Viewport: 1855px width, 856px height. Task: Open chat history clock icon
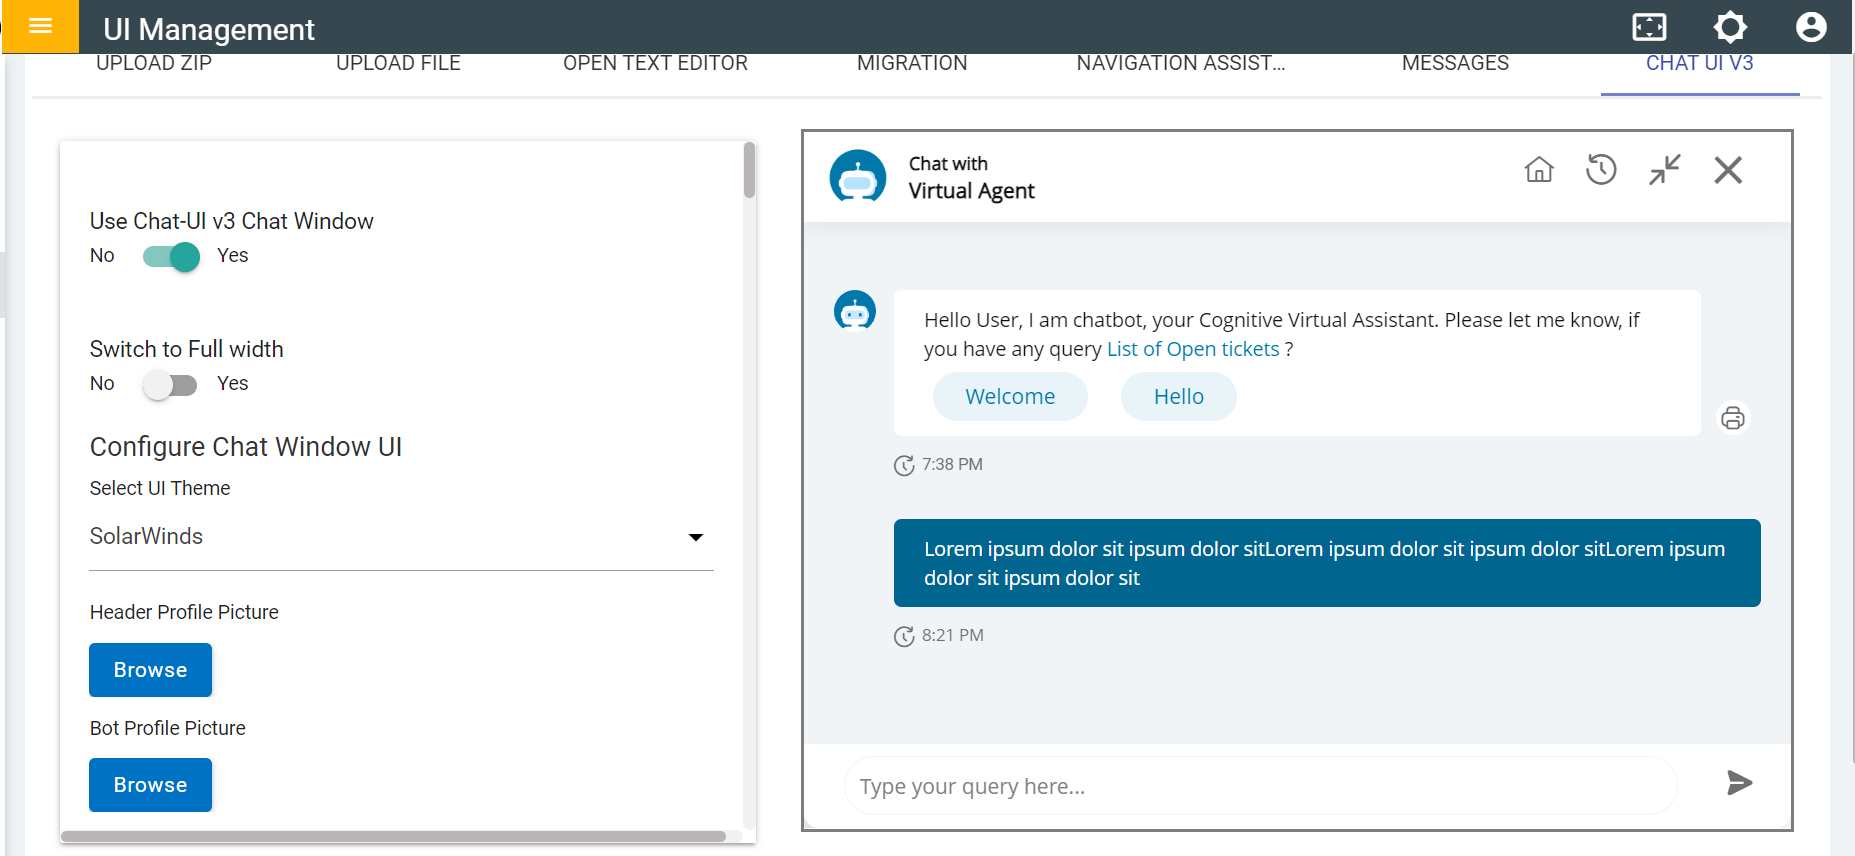pos(1601,170)
